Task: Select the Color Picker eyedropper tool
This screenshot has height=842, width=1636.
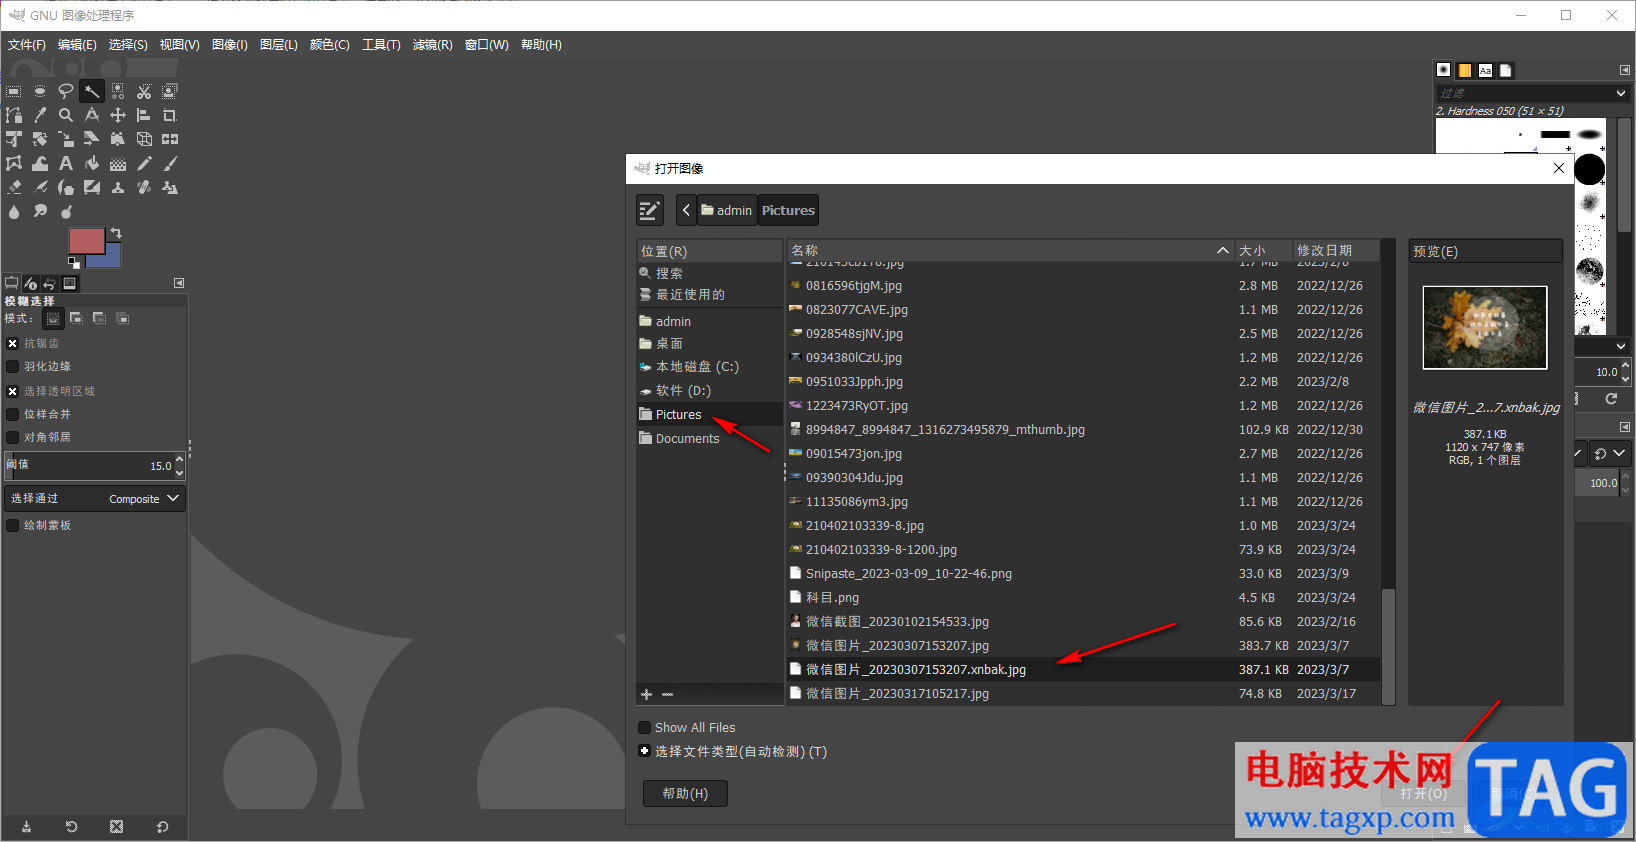Action: click(x=40, y=115)
